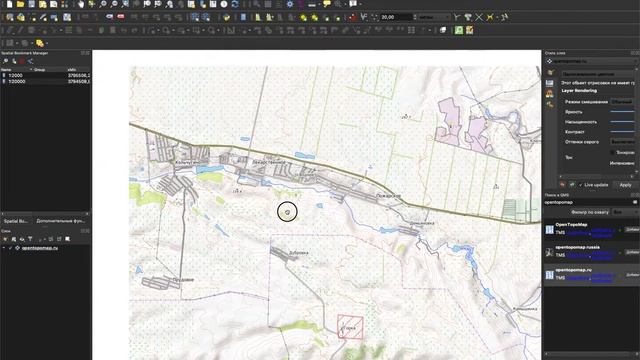Open the render type dropdown in styling panel
The image size is (640, 360).
[598, 74]
